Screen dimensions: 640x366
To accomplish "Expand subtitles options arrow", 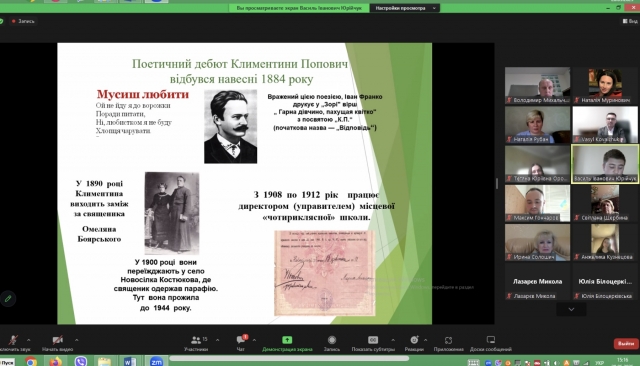I will point(393,340).
